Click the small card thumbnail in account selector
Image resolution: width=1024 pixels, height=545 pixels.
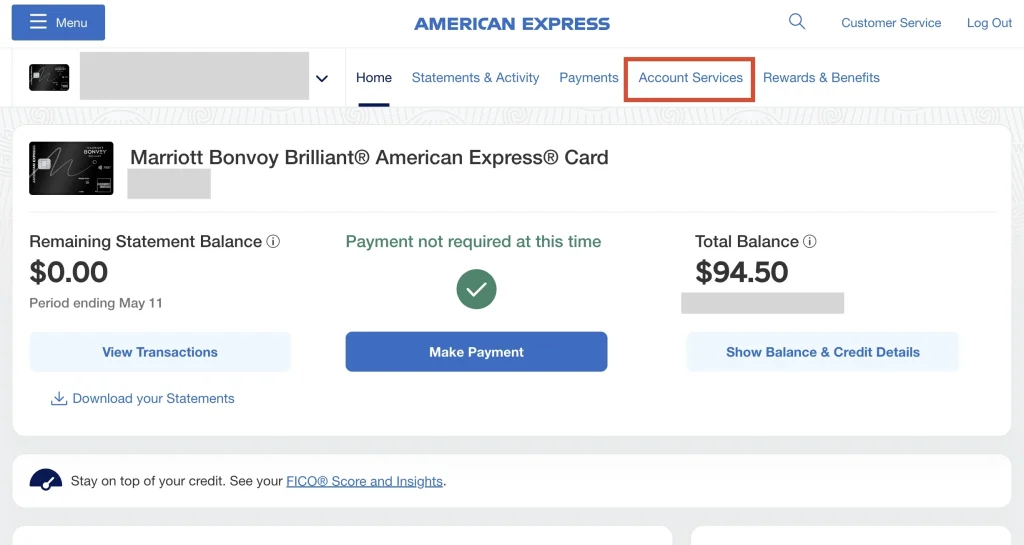pyautogui.click(x=49, y=78)
